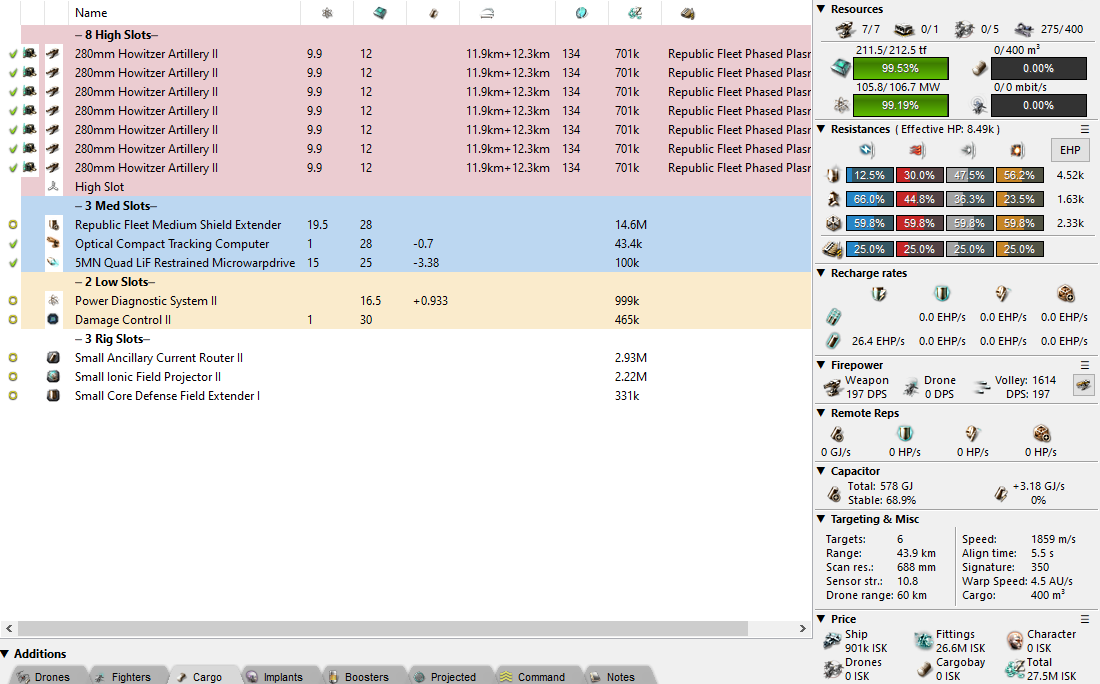Click the horizontal scrollbar right arrow

[804, 629]
